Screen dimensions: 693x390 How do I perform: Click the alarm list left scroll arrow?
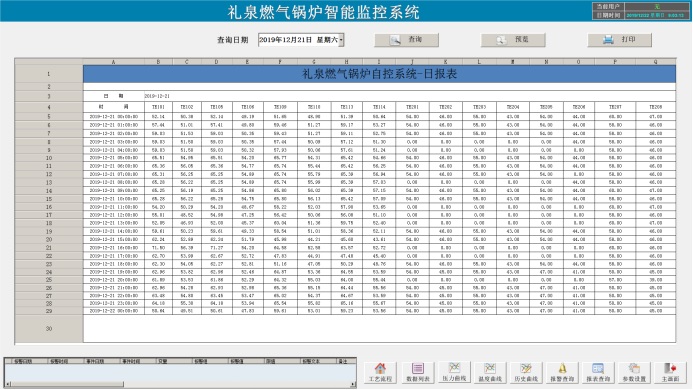point(8,384)
